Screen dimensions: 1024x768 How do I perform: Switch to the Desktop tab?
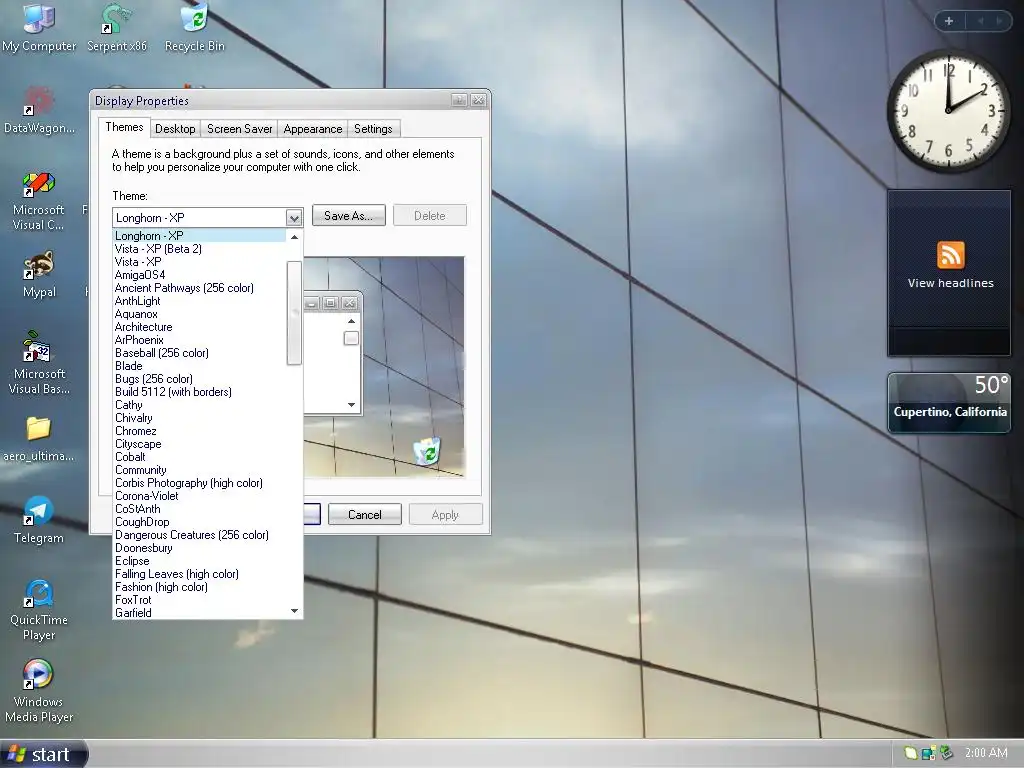[175, 129]
